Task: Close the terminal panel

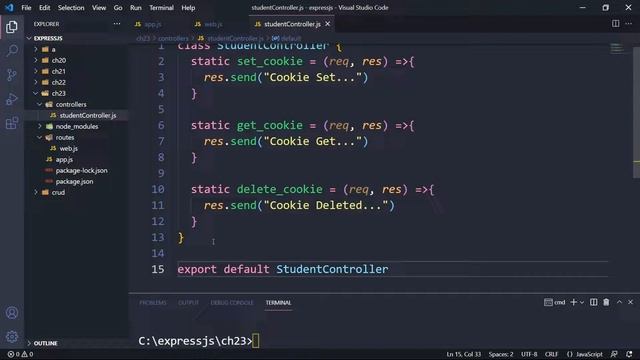Action: (631, 302)
